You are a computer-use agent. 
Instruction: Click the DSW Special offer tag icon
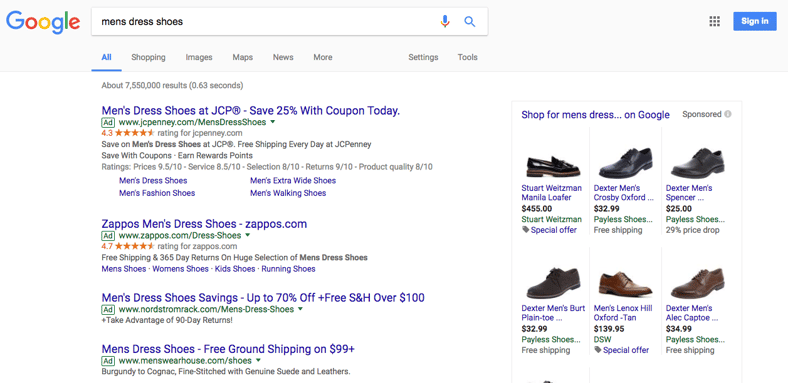click(x=598, y=350)
